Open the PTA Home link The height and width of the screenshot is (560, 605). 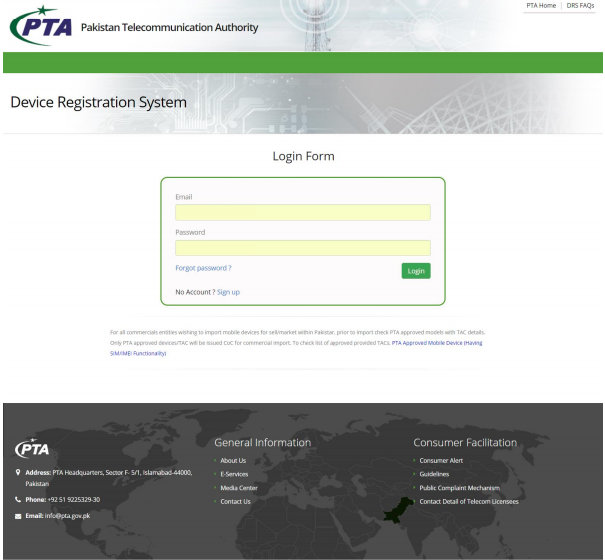[x=540, y=6]
